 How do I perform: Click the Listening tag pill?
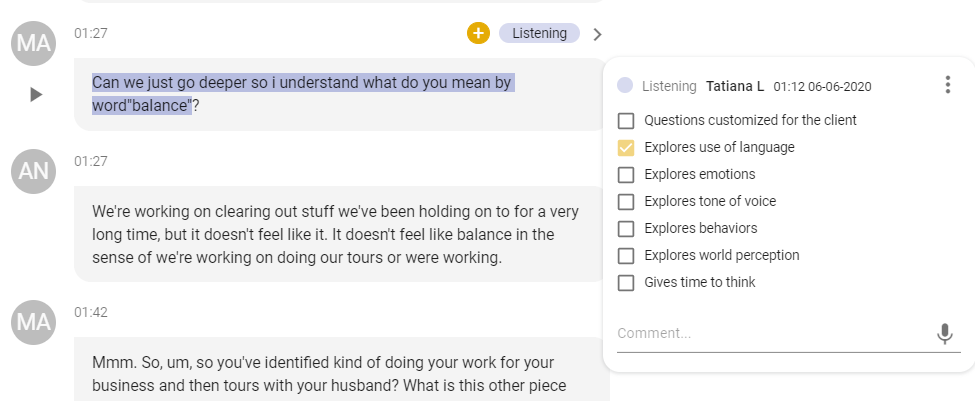[539, 33]
